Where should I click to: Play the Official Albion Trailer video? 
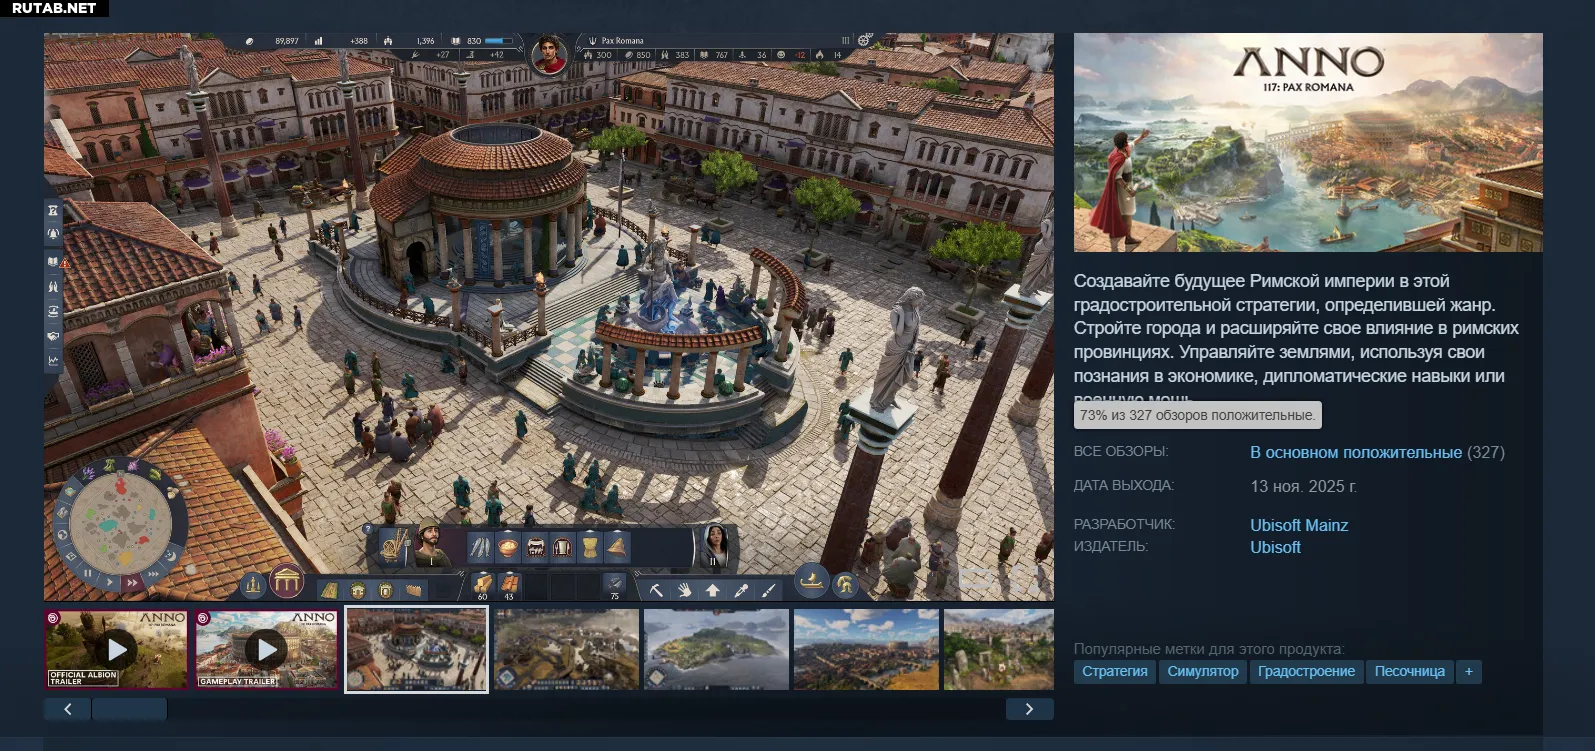(x=116, y=649)
